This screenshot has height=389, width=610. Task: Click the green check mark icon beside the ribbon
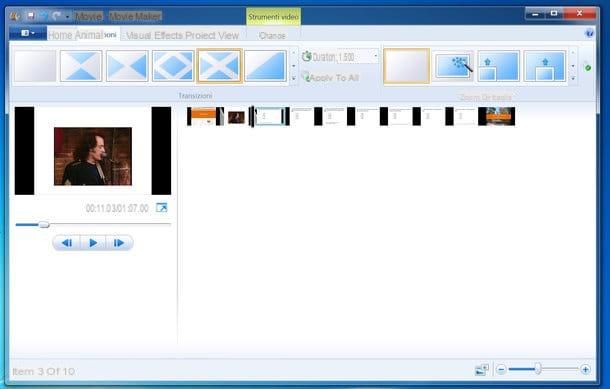click(588, 68)
